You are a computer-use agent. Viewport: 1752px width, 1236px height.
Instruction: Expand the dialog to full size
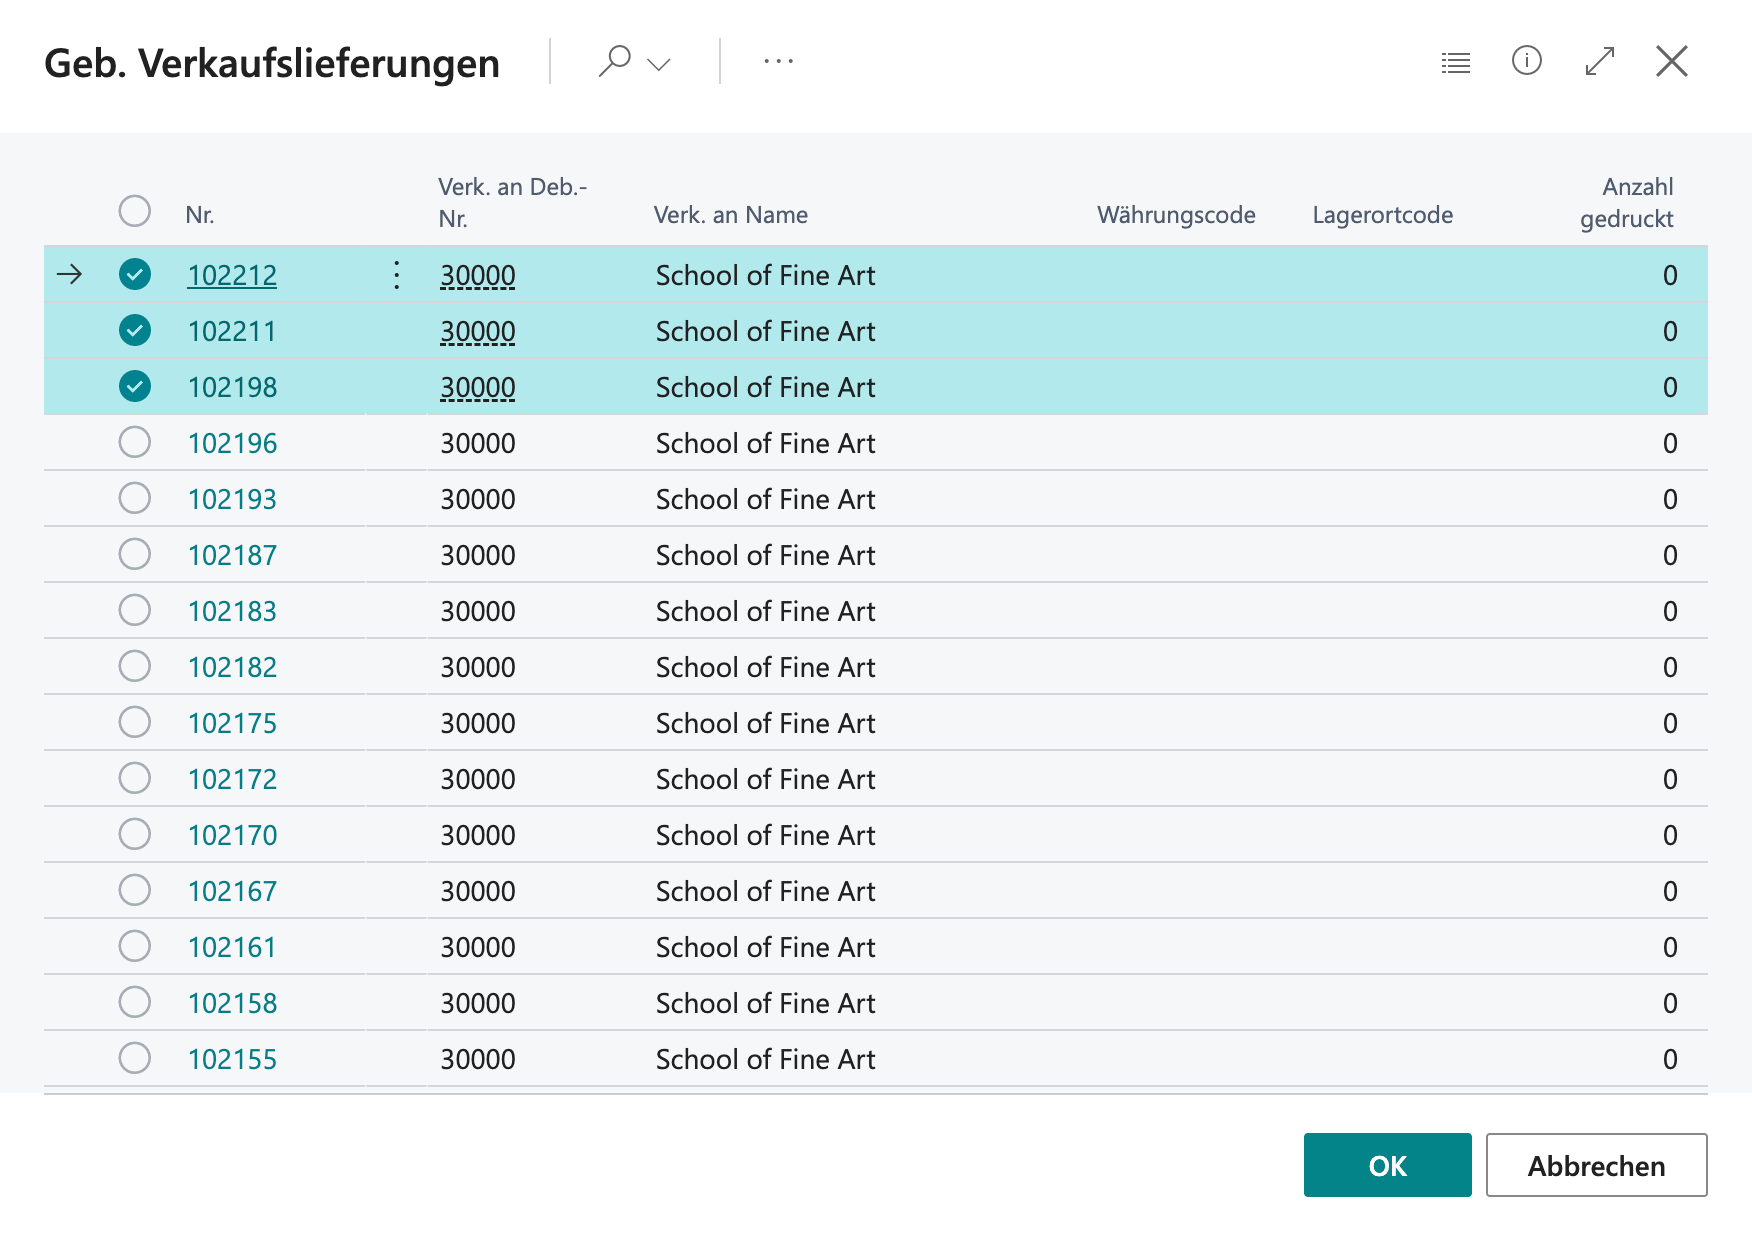pyautogui.click(x=1600, y=61)
